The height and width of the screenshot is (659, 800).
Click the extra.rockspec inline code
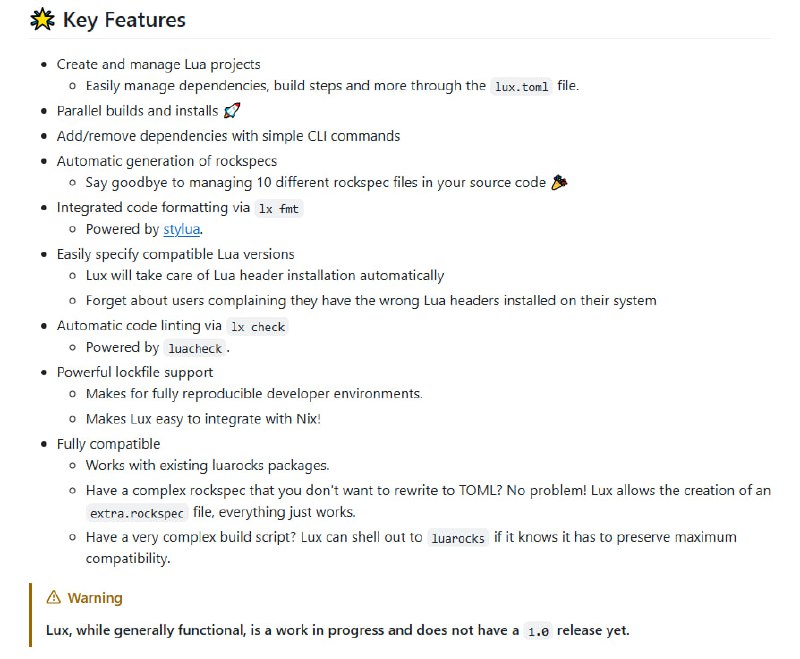coord(136,513)
